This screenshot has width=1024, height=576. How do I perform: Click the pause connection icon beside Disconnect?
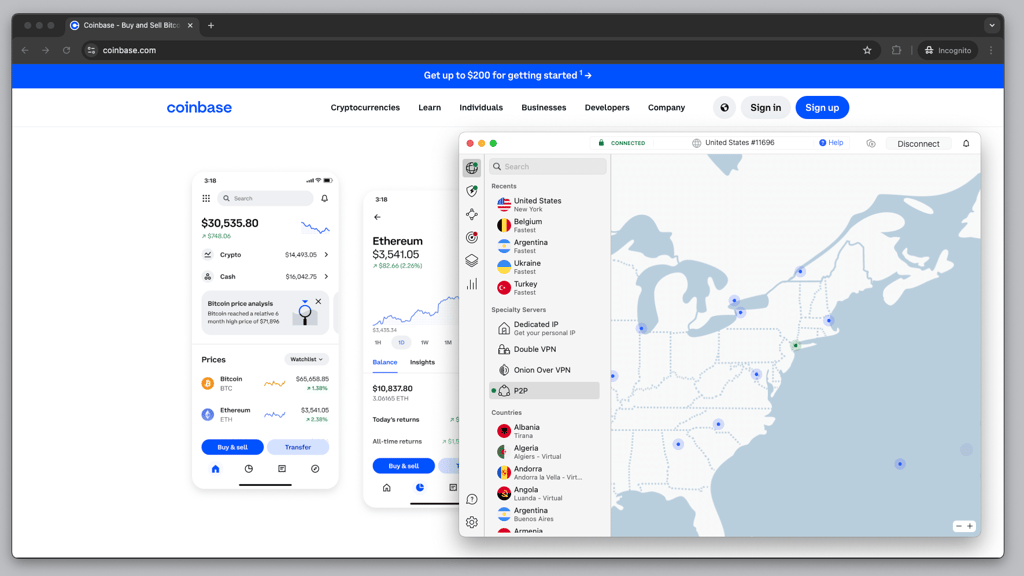871,144
